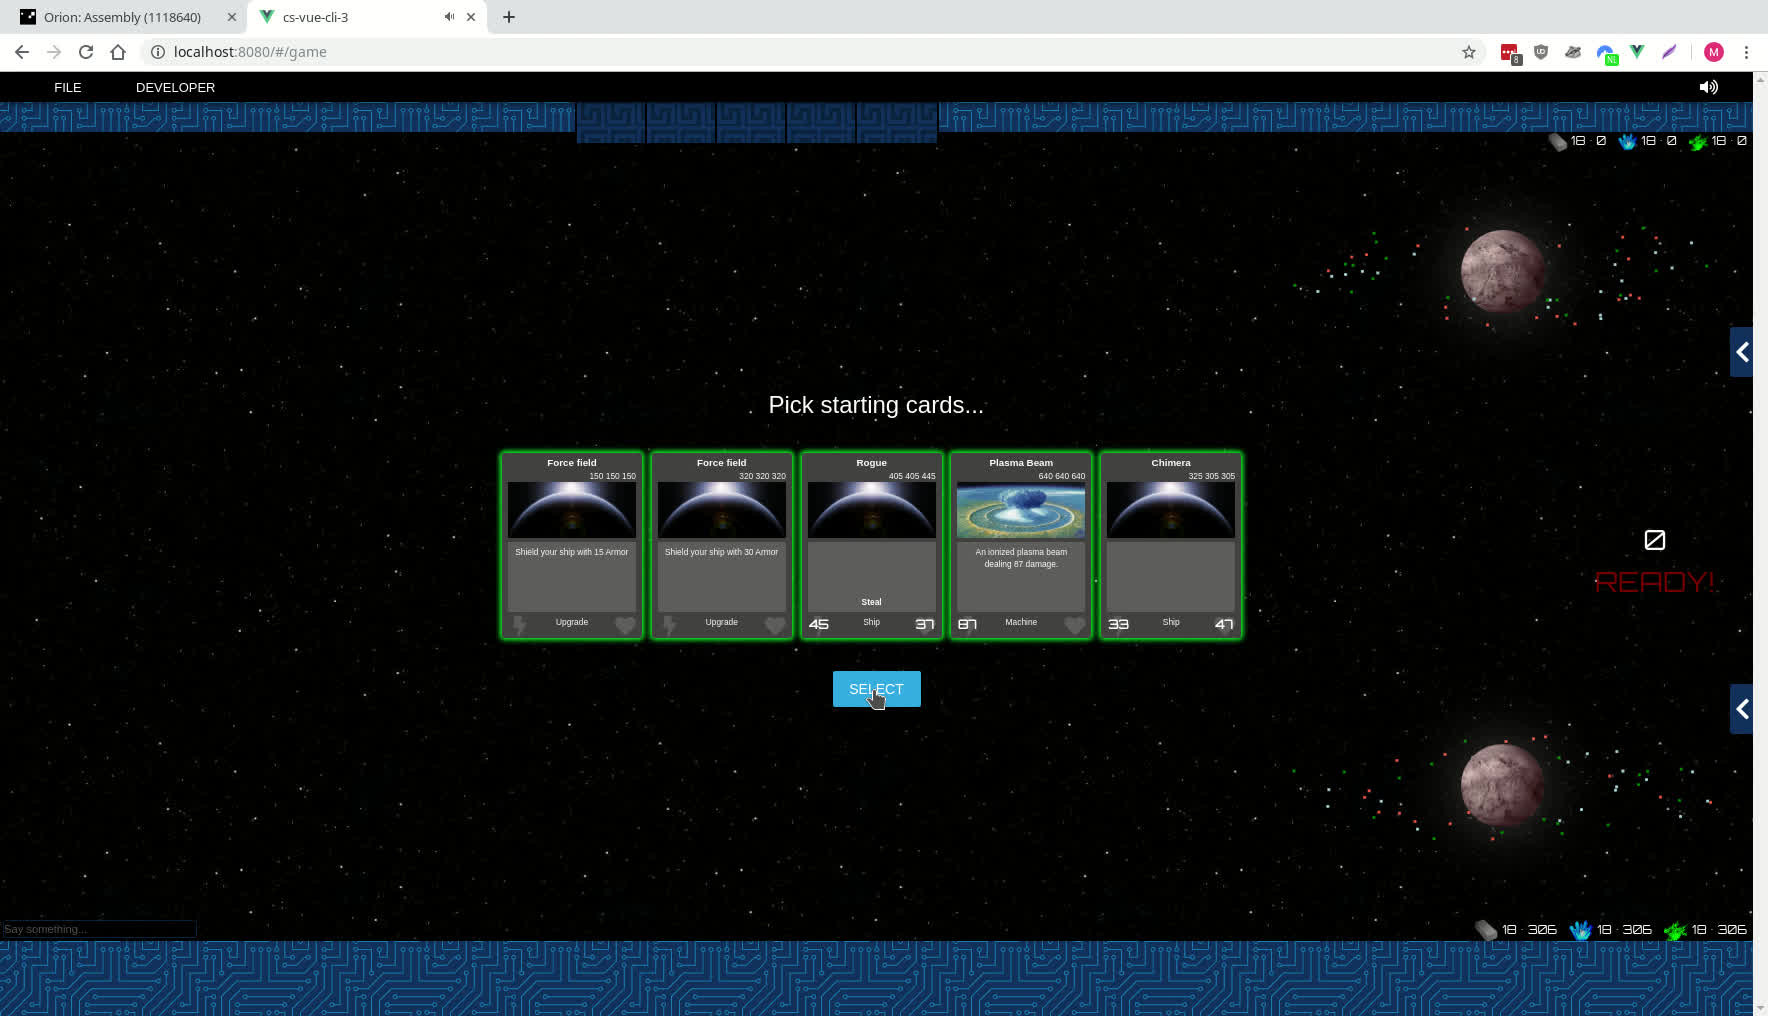Open the uBlock Origin shield extension
1768x1016 pixels.
[1541, 52]
